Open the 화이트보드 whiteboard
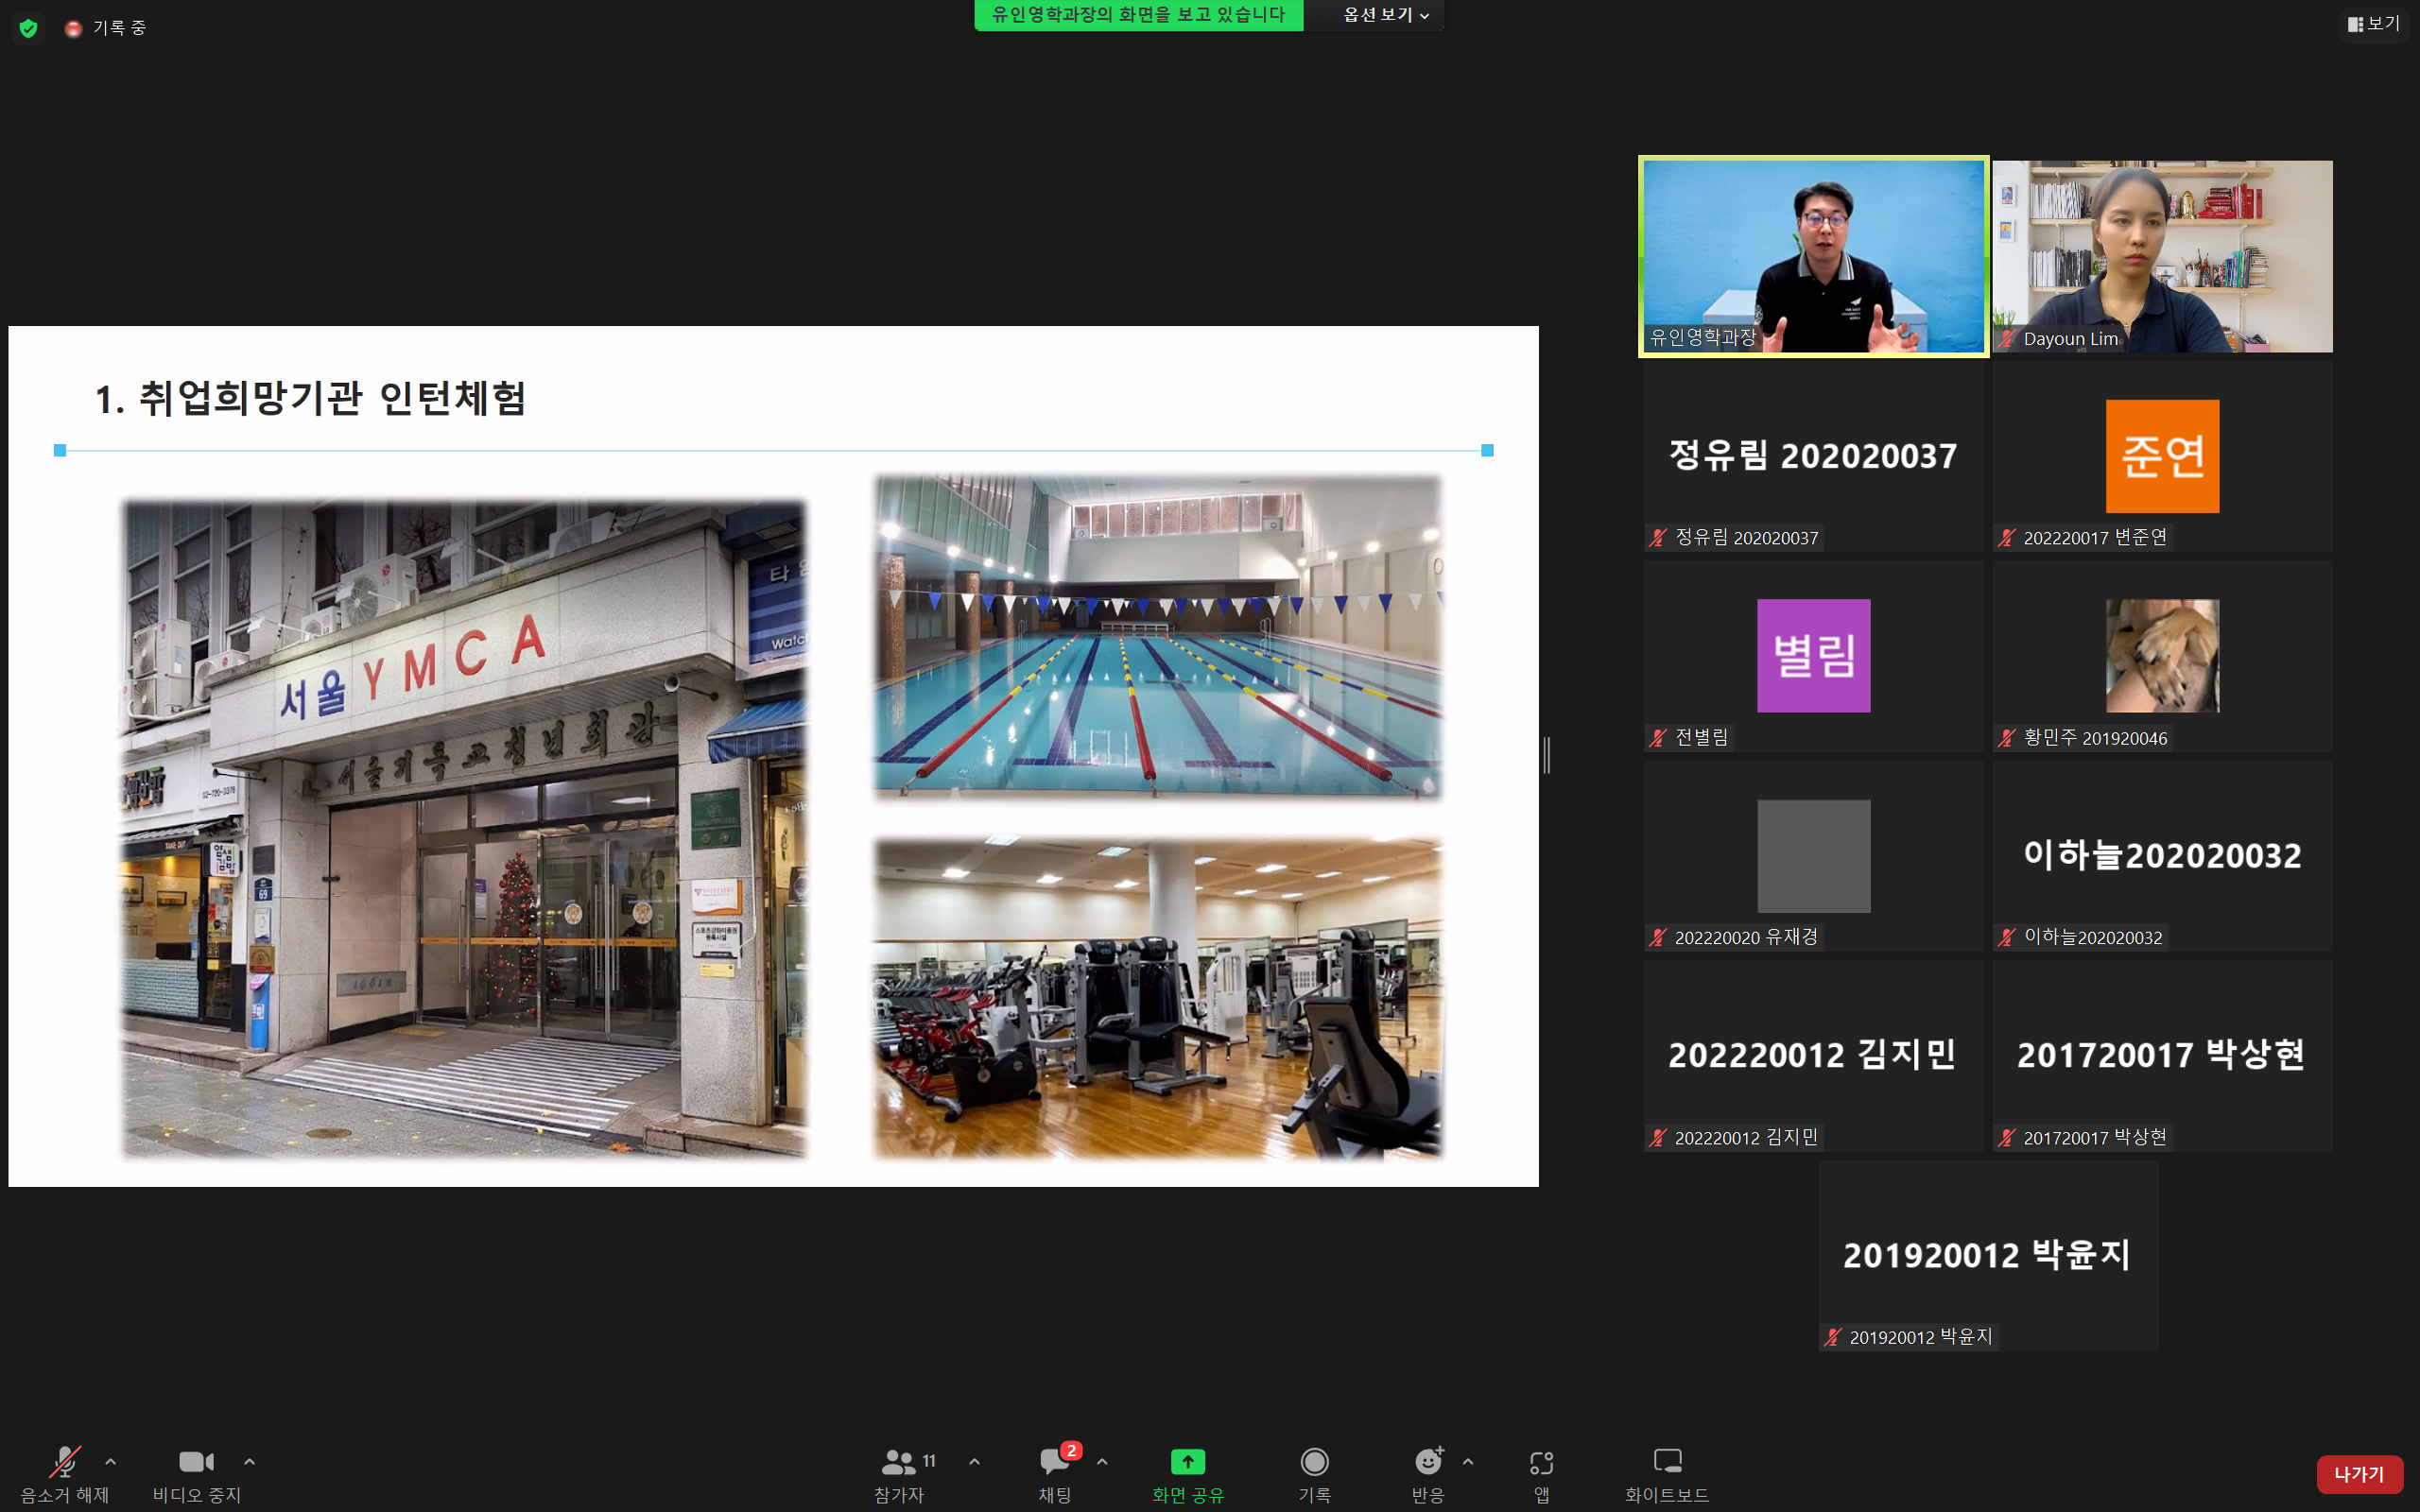Image resolution: width=2420 pixels, height=1512 pixels. pyautogui.click(x=1667, y=1474)
